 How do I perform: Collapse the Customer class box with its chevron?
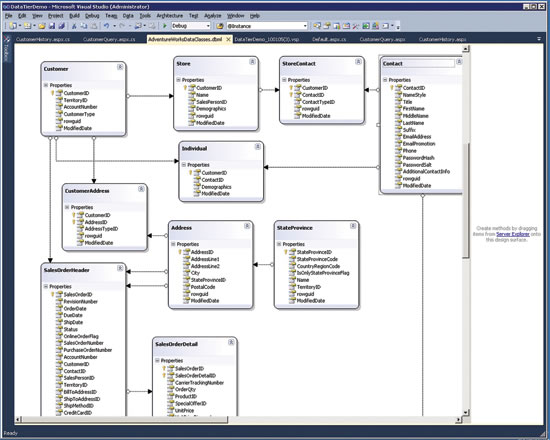click(120, 67)
